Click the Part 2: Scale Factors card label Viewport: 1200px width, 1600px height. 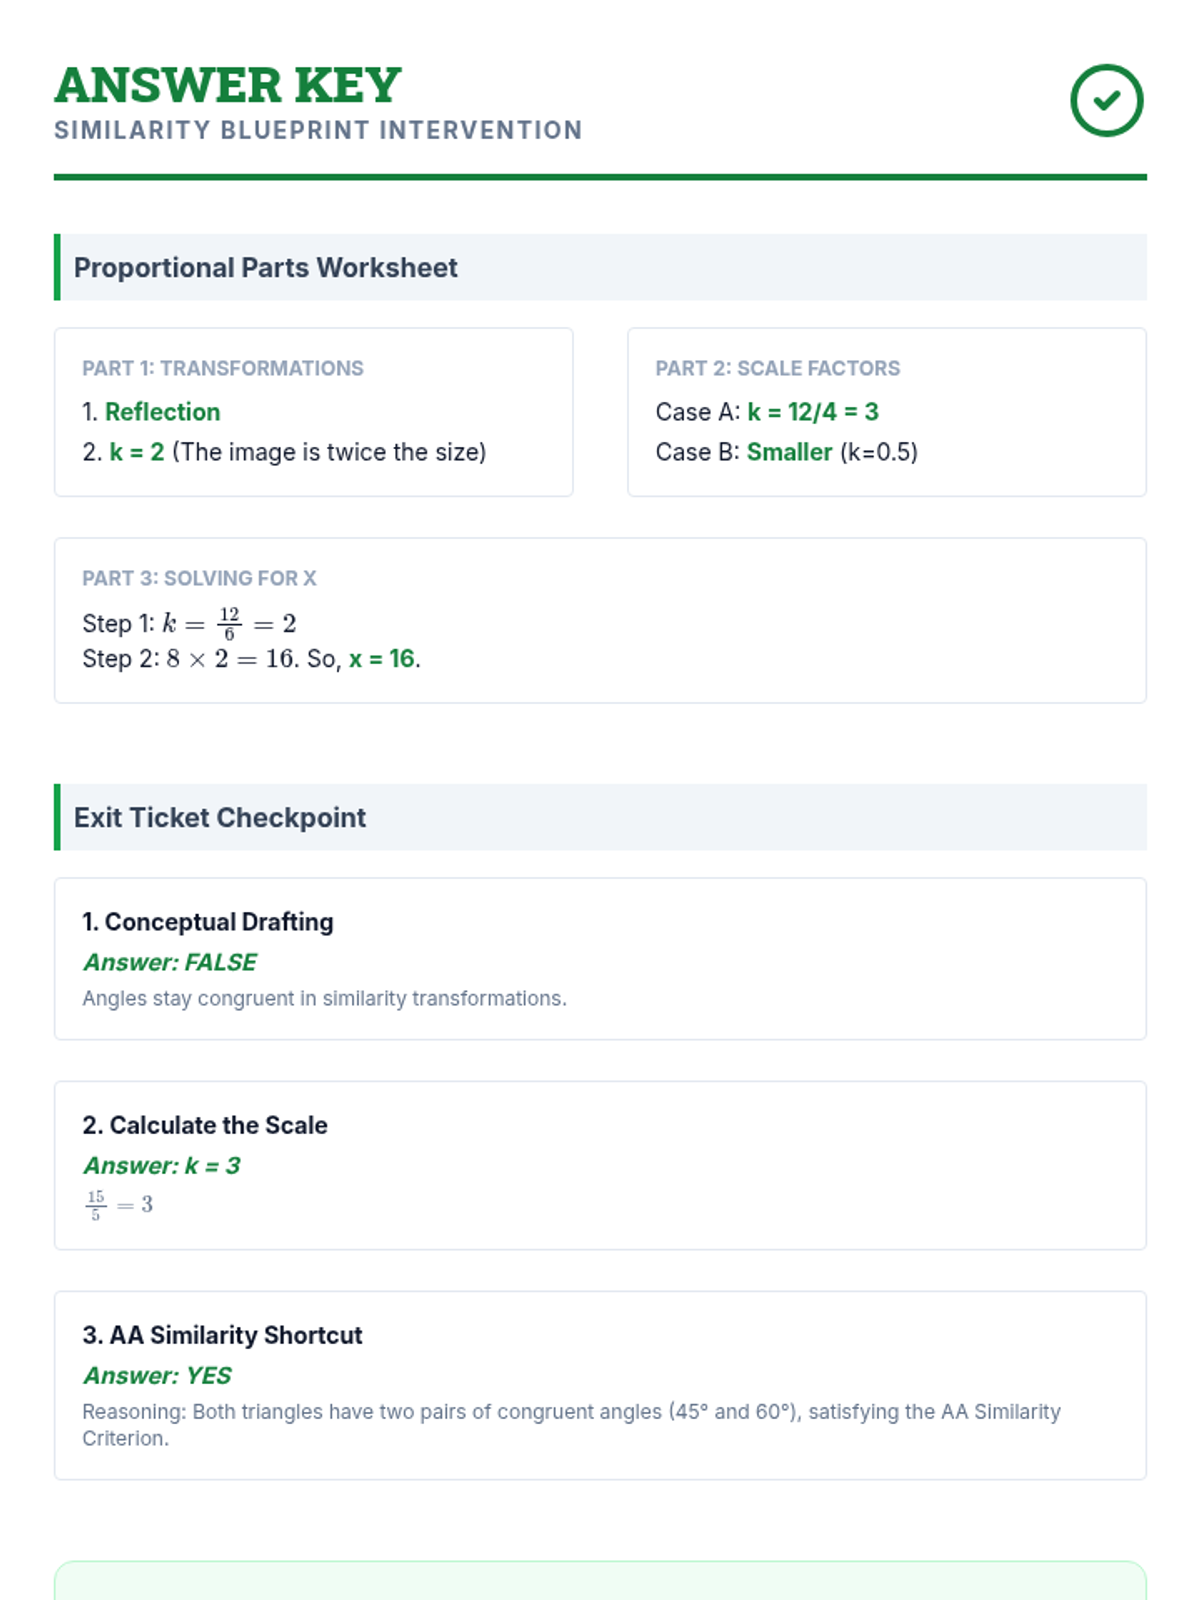[778, 368]
